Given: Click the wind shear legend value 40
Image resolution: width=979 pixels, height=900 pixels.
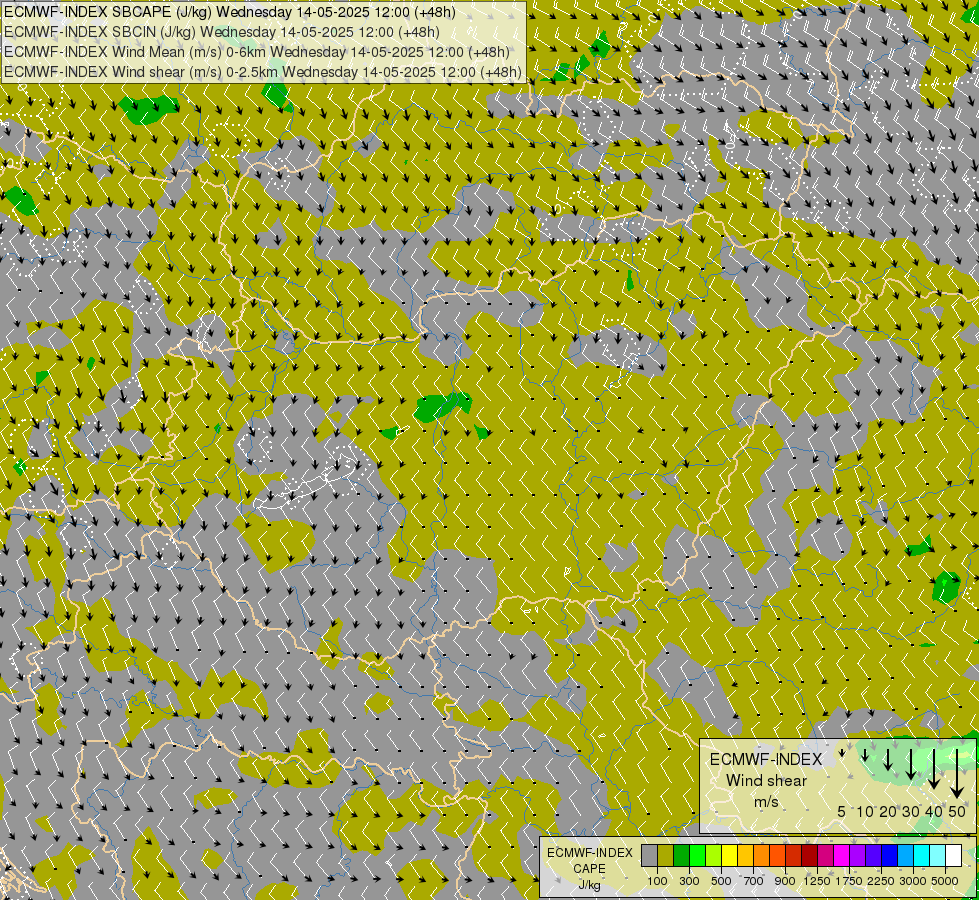Looking at the screenshot, I should [934, 811].
